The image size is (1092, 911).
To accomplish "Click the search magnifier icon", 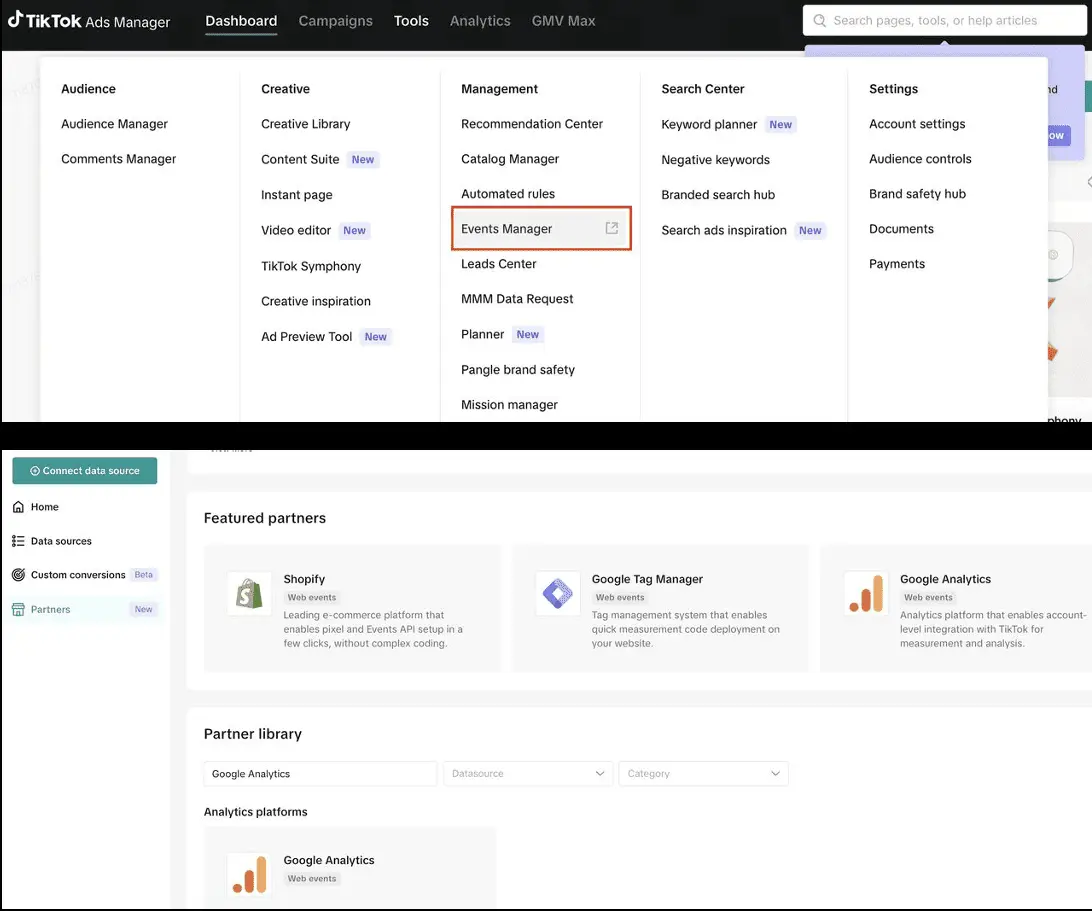I will coord(820,21).
